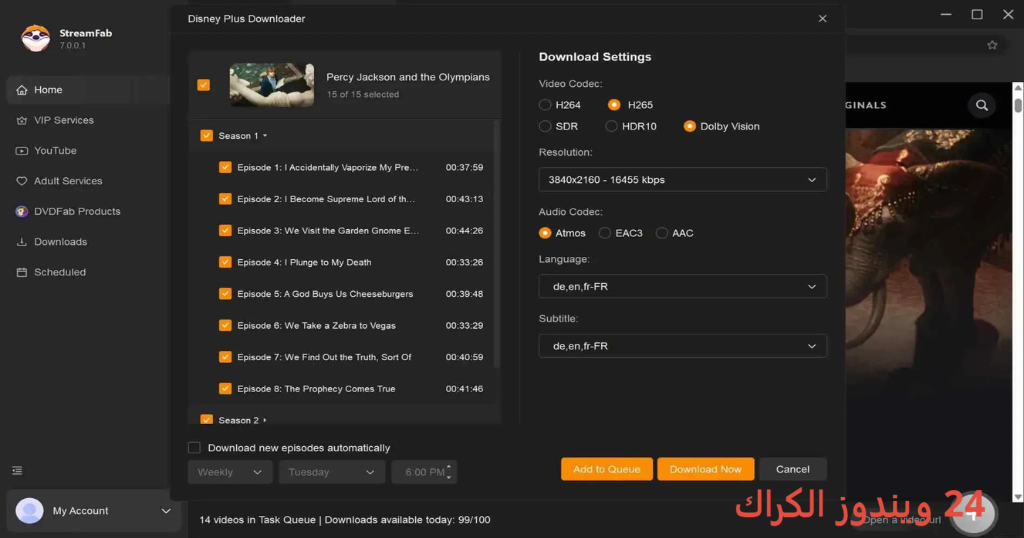Open the Tuesday day dropdown
The width and height of the screenshot is (1024, 538).
pyautogui.click(x=331, y=472)
